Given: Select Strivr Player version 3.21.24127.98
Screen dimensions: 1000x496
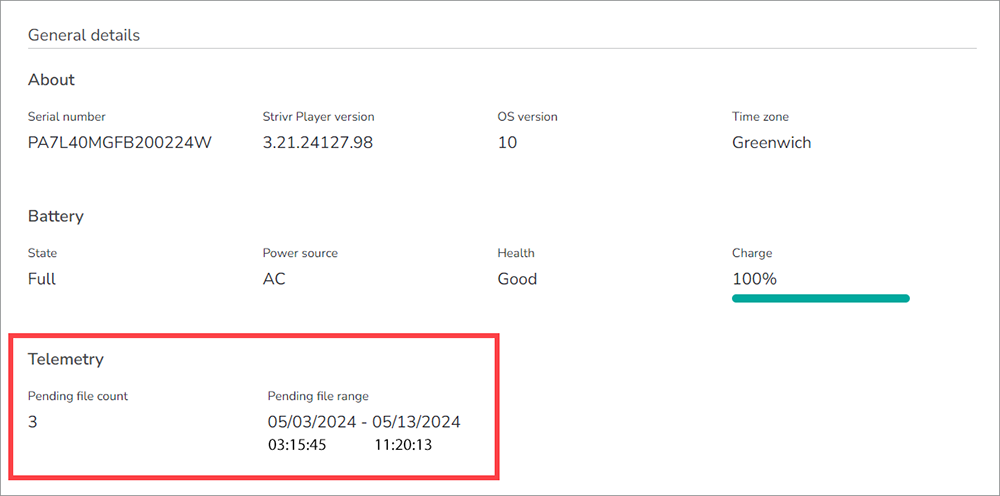Looking at the screenshot, I should point(318,143).
